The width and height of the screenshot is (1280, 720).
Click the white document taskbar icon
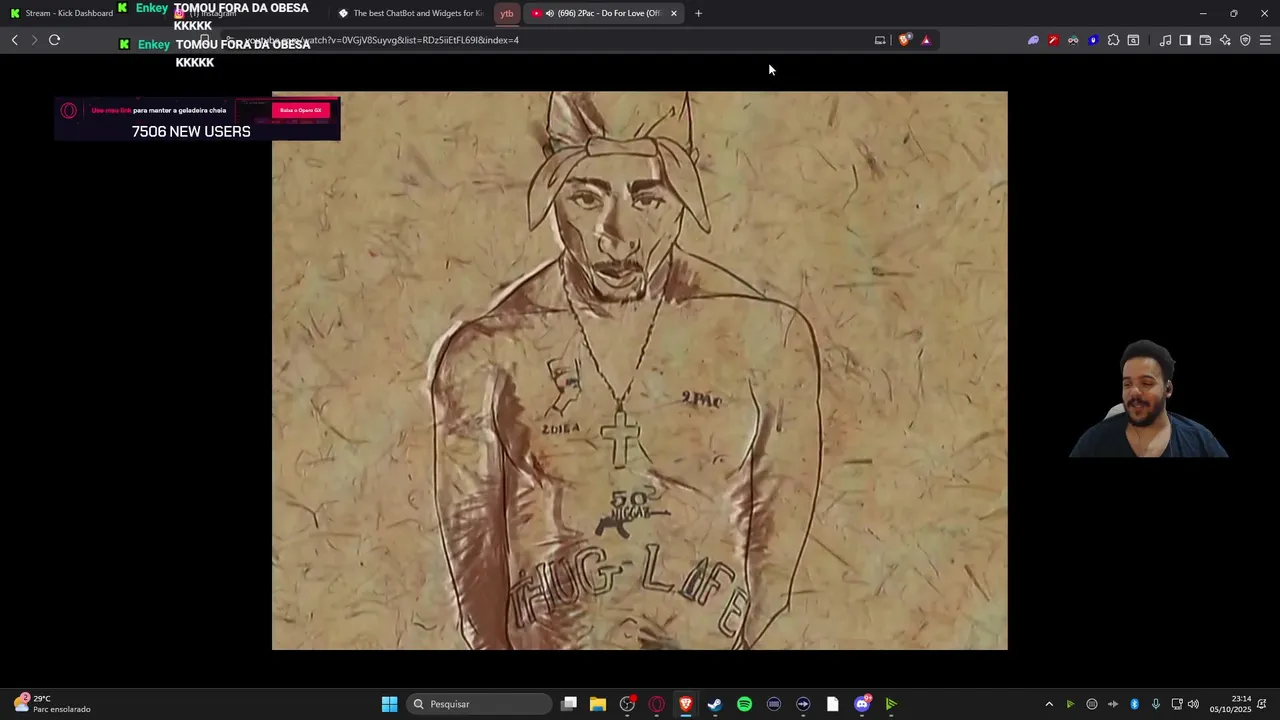(832, 704)
